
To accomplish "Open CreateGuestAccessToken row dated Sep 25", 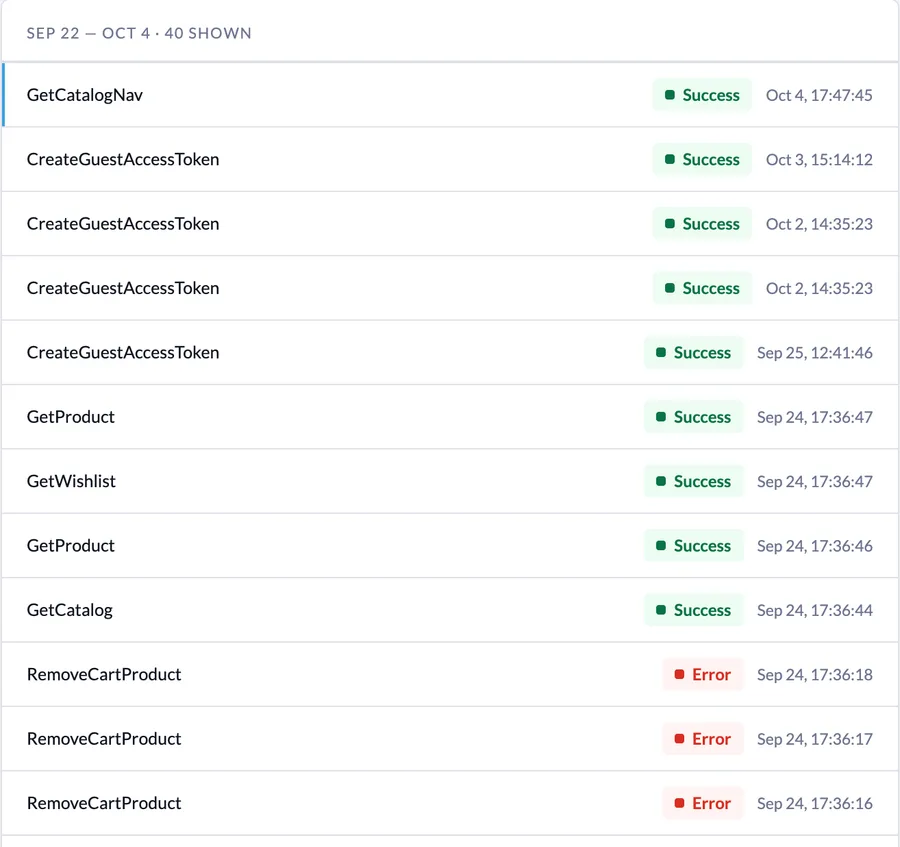I will click(450, 352).
